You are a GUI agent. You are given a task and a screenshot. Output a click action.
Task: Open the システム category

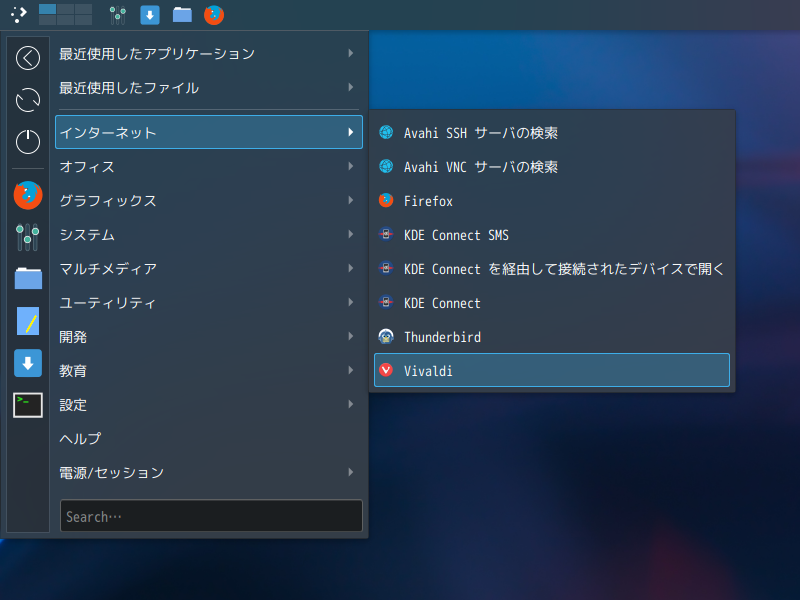(209, 235)
